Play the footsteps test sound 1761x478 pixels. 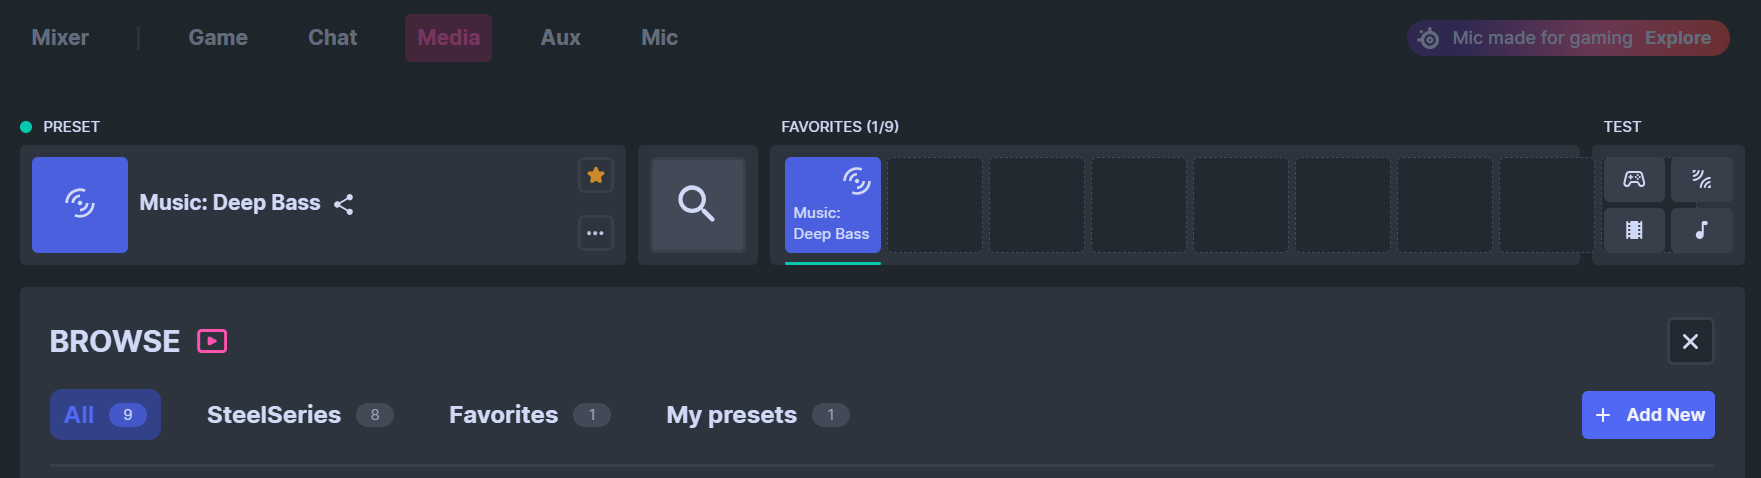1702,179
